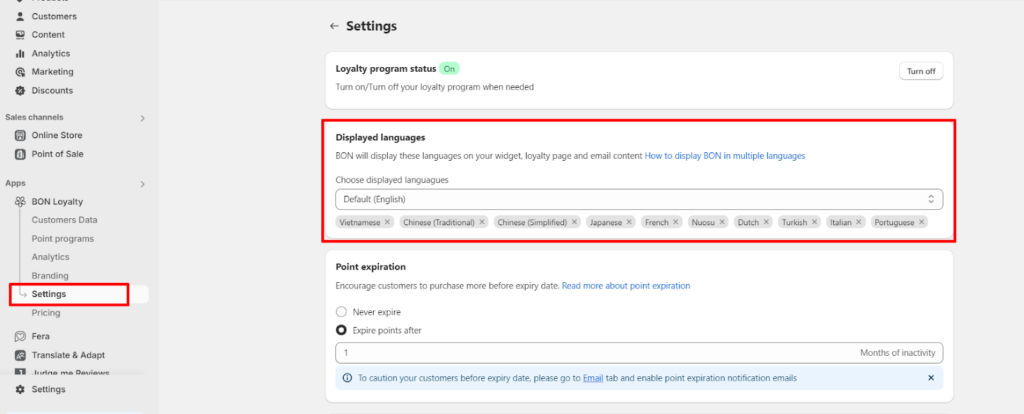Dismiss the point expiration info banner
Screen dimensions: 1024x414
point(931,377)
